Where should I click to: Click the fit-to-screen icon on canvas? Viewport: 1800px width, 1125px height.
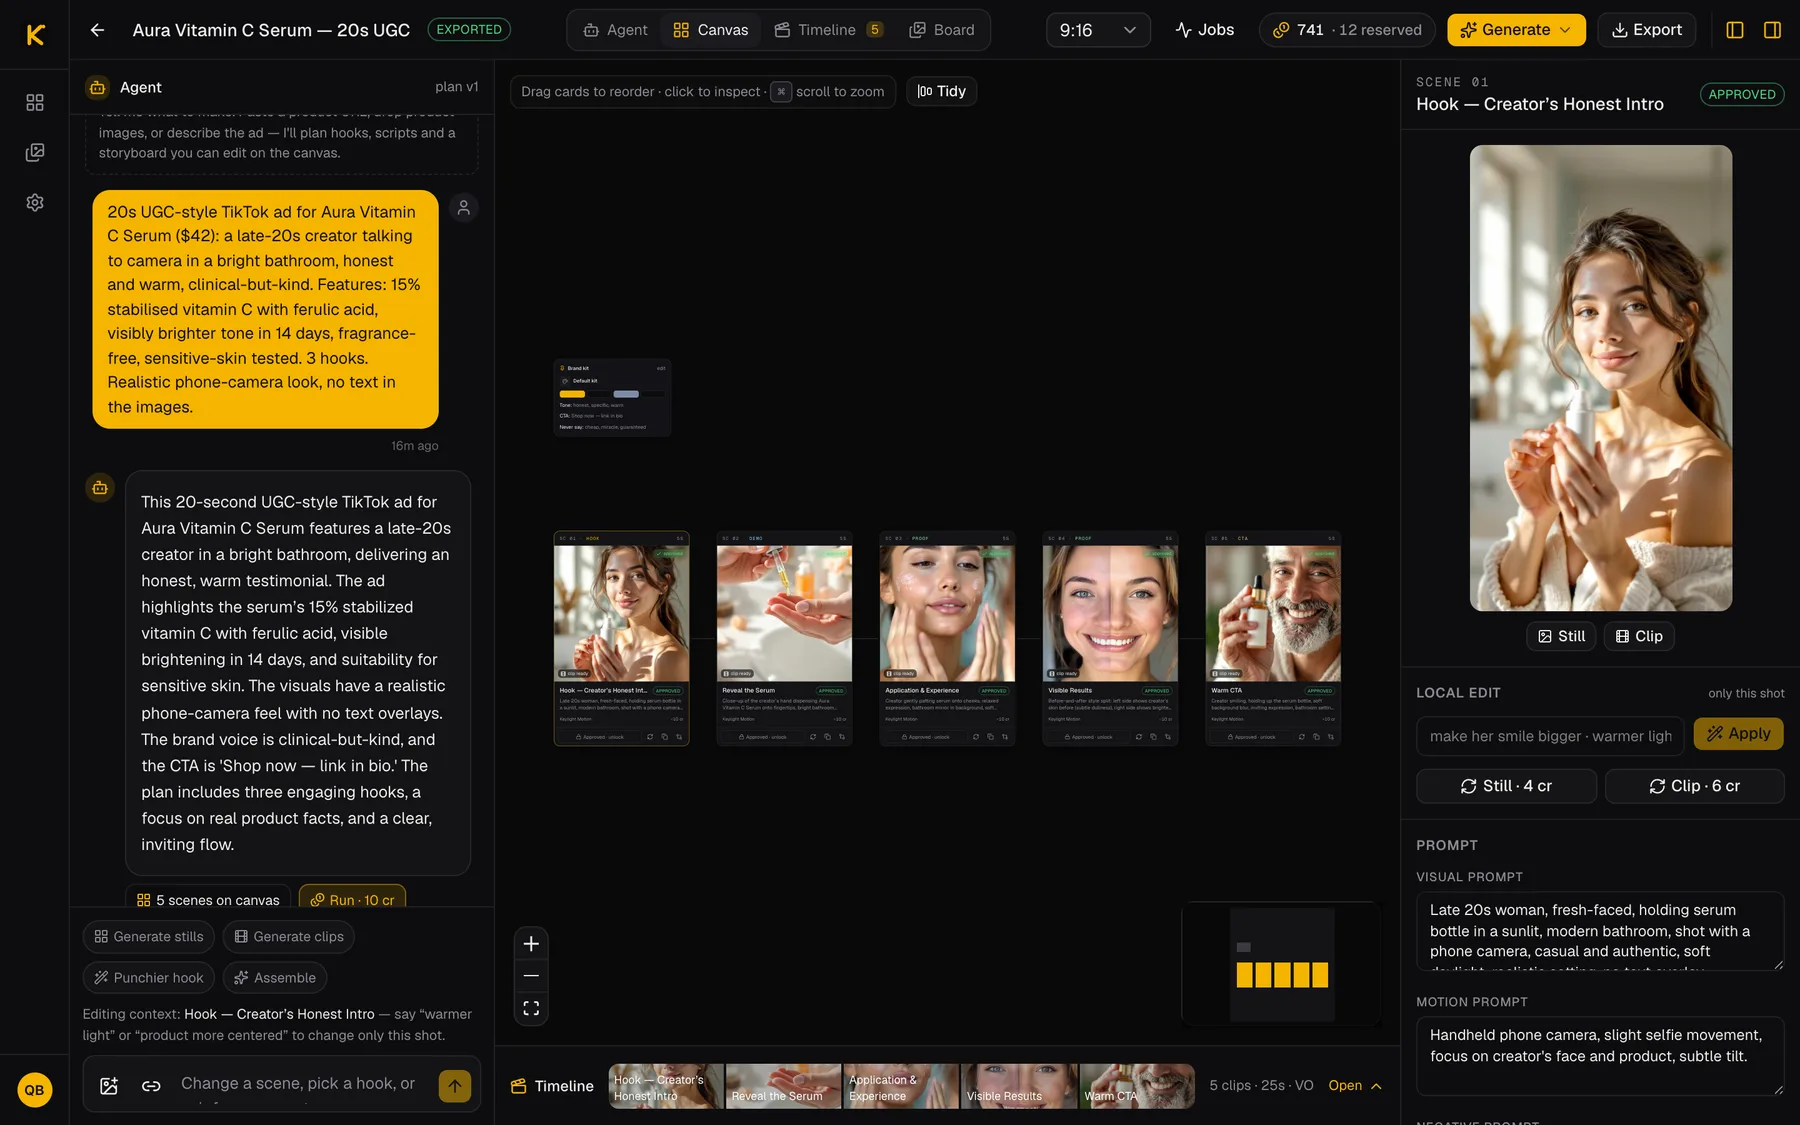pyautogui.click(x=531, y=1008)
